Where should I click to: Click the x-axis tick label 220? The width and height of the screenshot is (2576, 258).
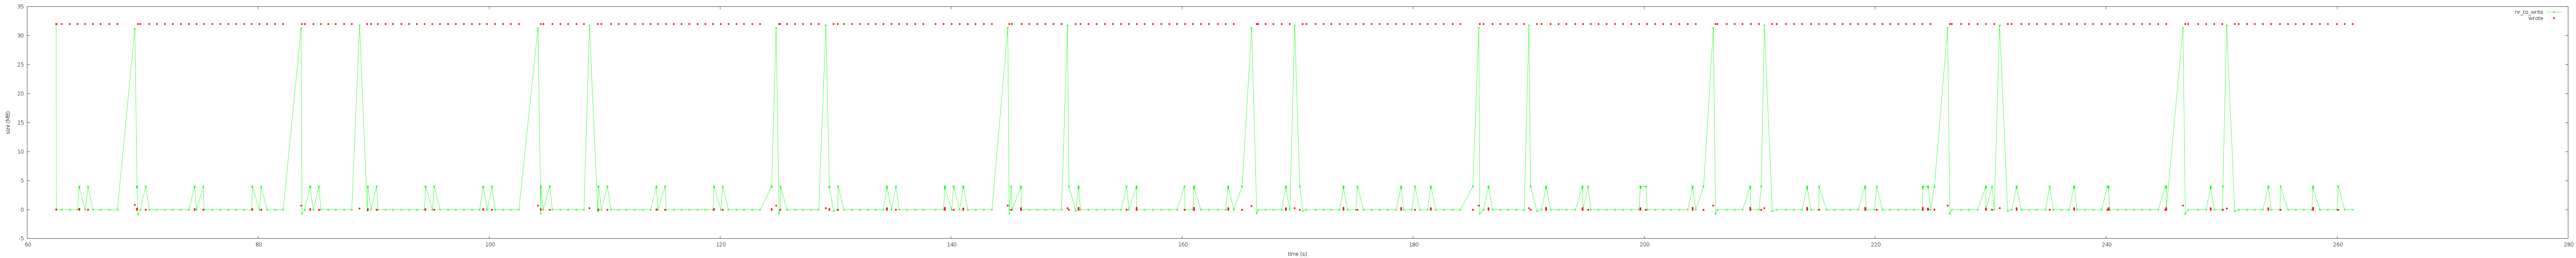point(1876,244)
